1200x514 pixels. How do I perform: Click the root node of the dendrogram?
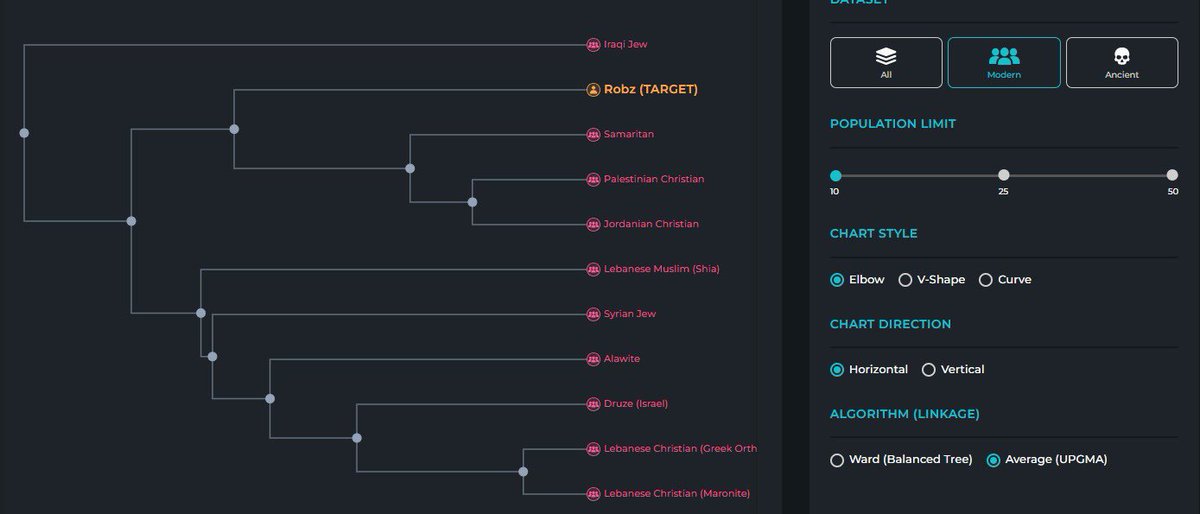pyautogui.click(x=24, y=132)
